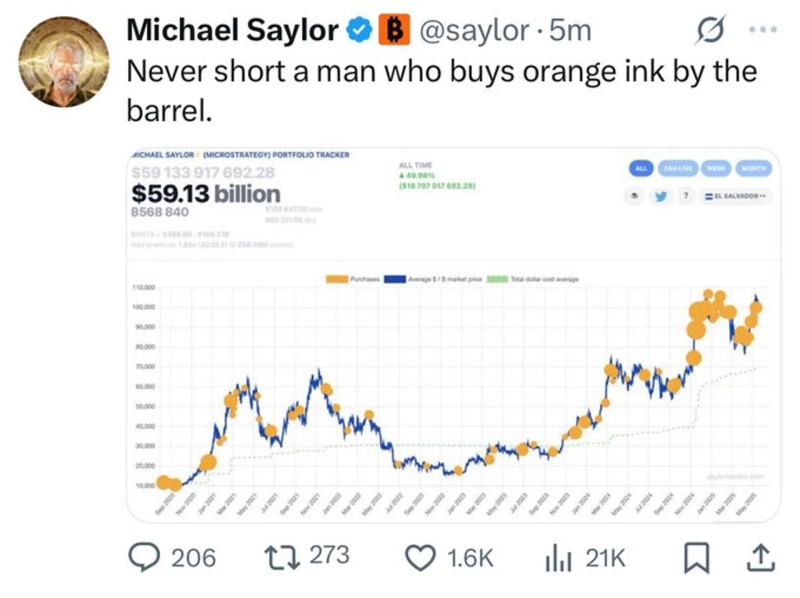Screen dimensions: 800x598
Task: Expand the El Salvador portfolio dropdown
Action: [x=737, y=196]
